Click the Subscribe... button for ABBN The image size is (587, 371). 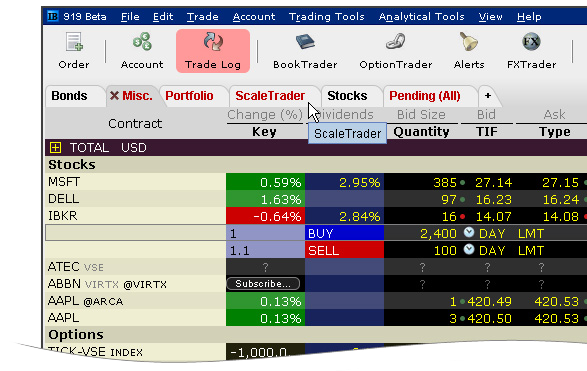[x=263, y=284]
